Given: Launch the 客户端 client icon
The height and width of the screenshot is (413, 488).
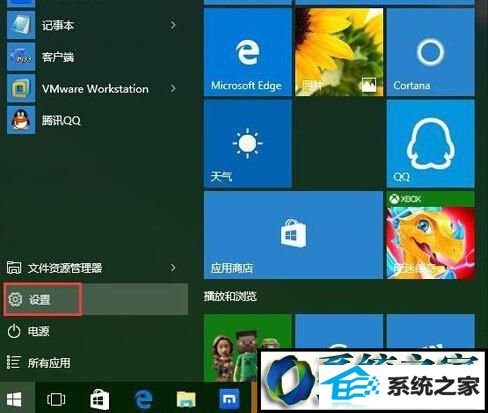Looking at the screenshot, I should [21, 57].
